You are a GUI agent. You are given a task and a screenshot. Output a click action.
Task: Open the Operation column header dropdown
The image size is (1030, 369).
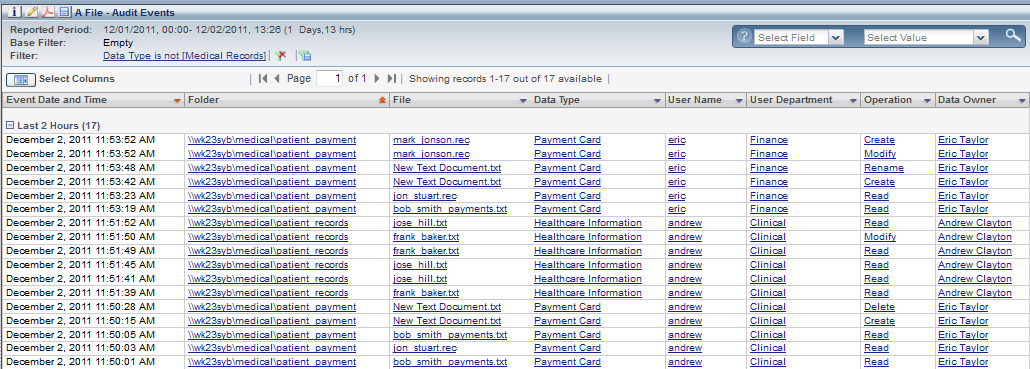pyautogui.click(x=928, y=101)
